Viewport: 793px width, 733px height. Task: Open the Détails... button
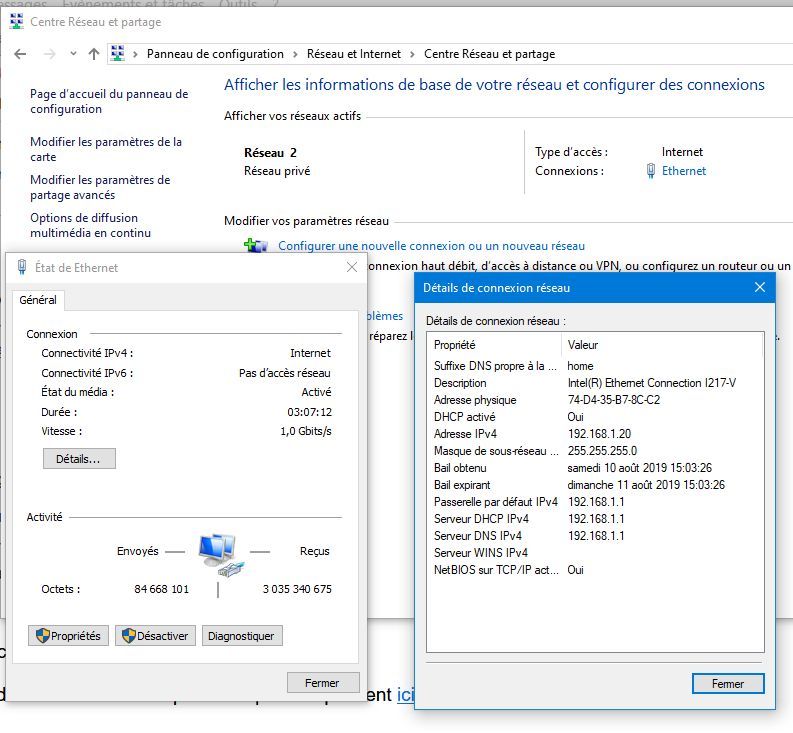[79, 459]
